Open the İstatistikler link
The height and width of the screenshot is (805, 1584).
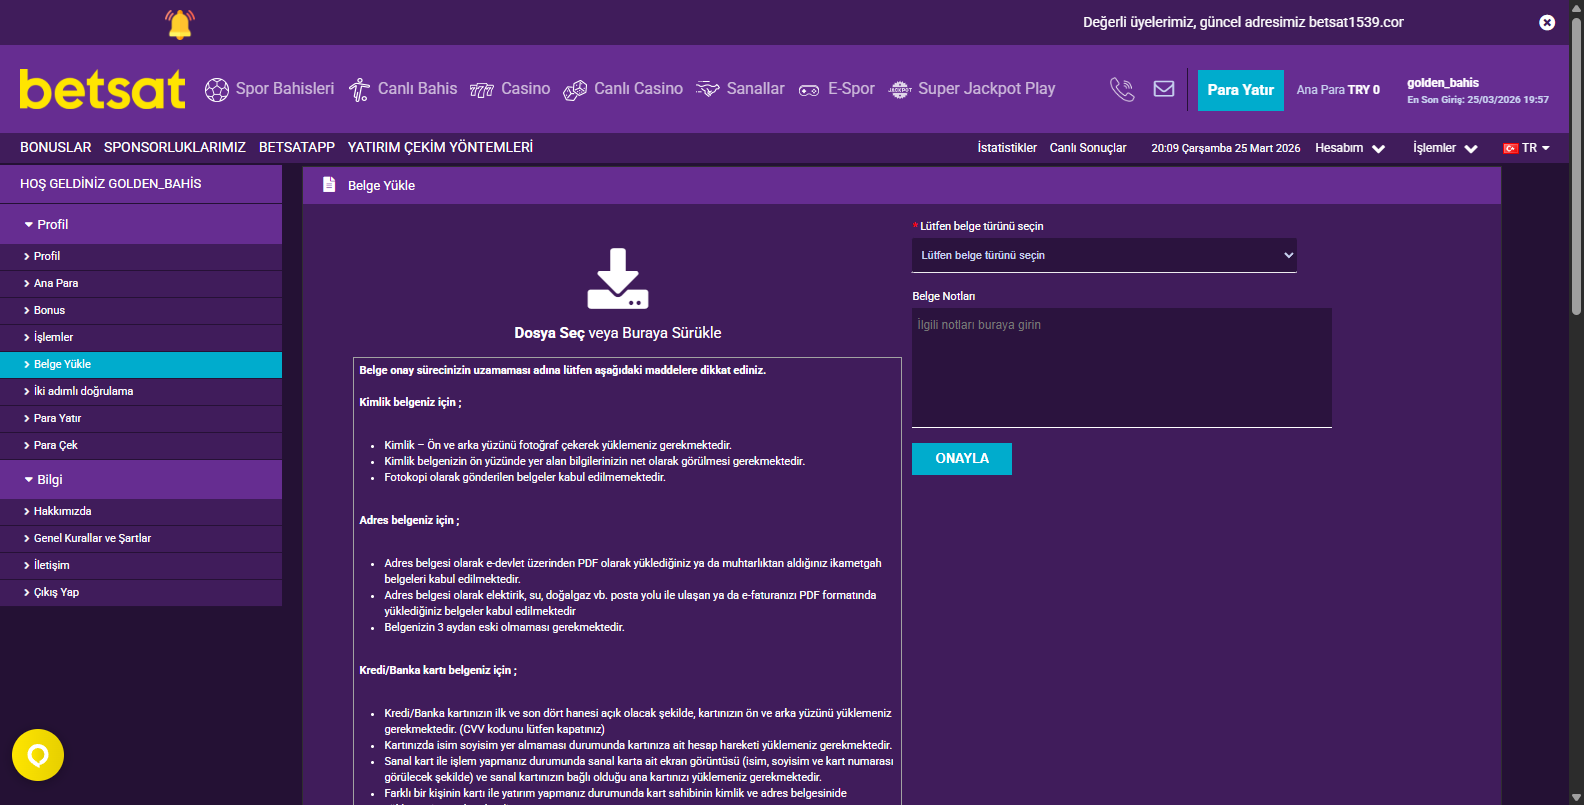pos(1007,148)
